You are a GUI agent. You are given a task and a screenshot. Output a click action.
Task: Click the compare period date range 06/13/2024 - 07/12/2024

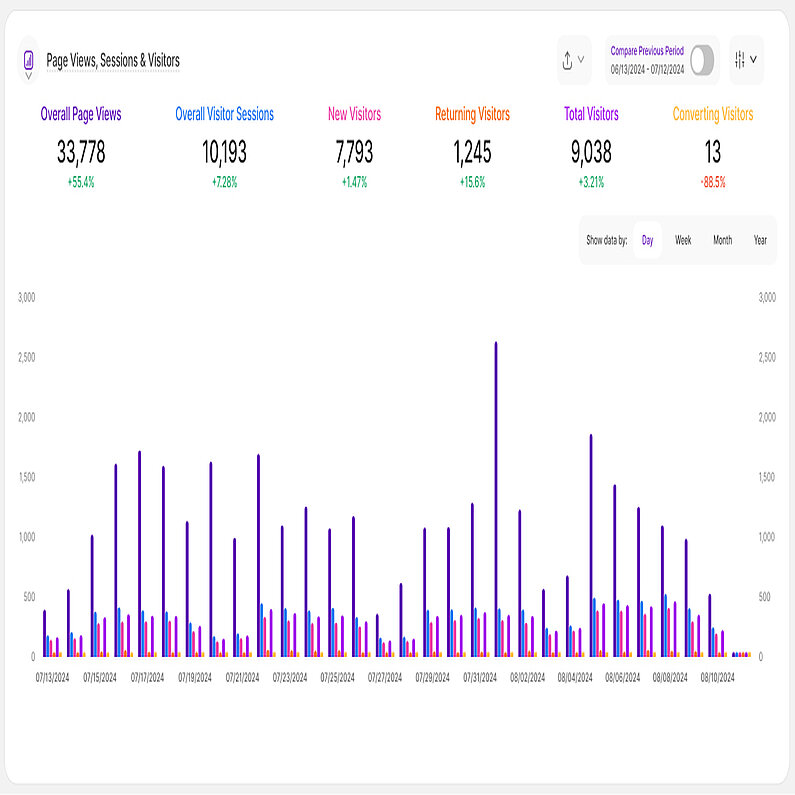pos(647,70)
